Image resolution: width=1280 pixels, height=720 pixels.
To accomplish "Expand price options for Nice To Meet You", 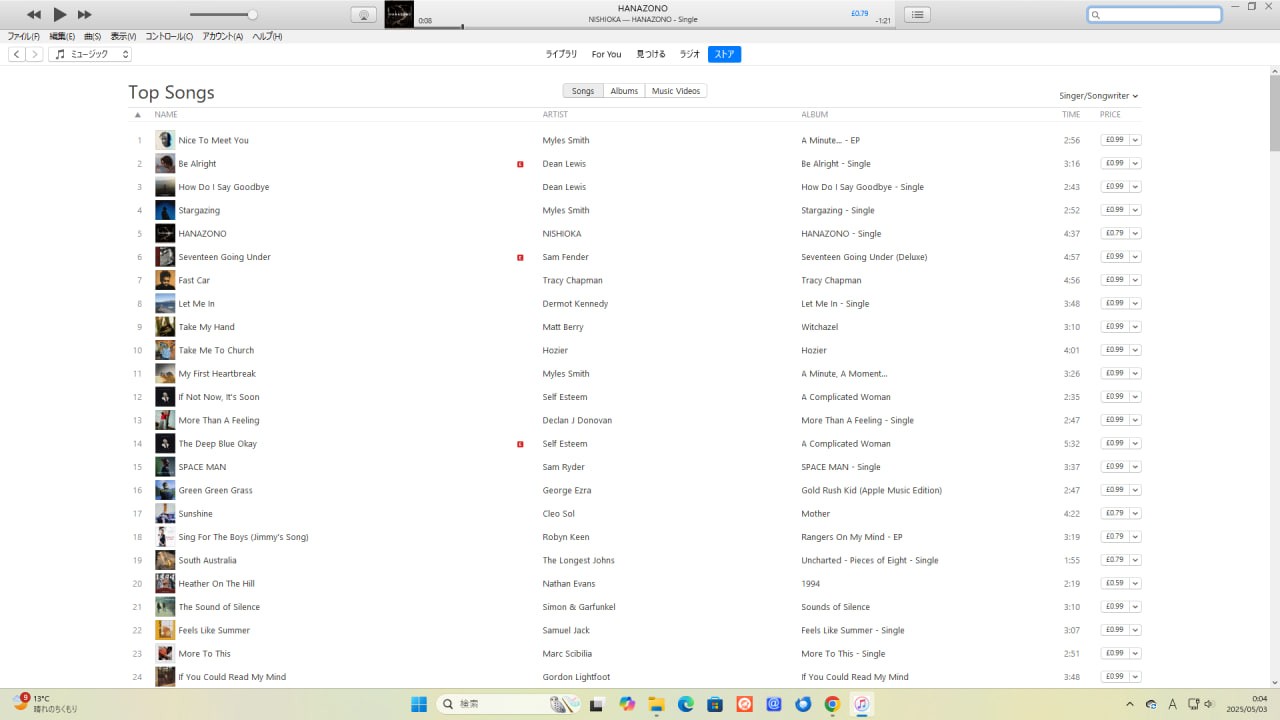I will coord(1135,140).
